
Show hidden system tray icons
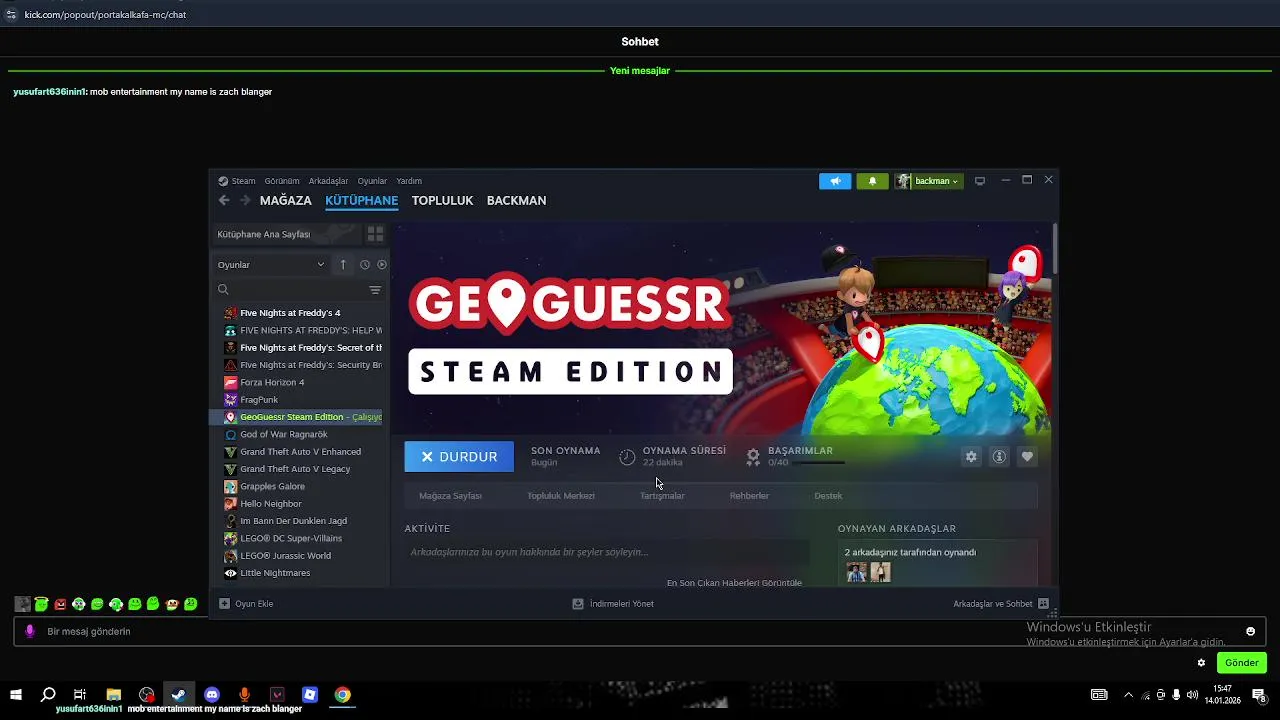click(x=1129, y=695)
